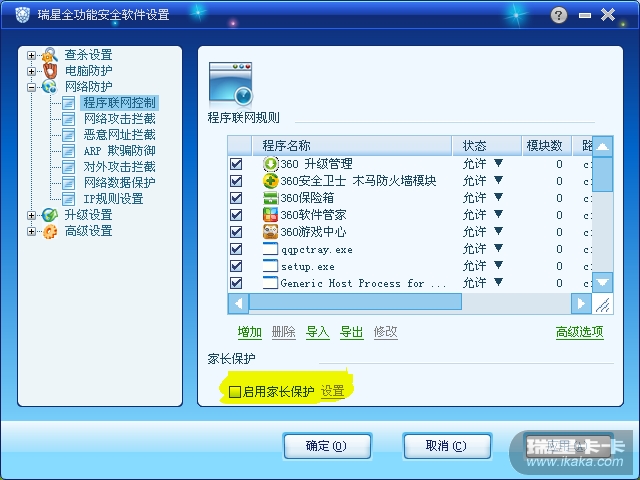
Task: Click the qqpctray.exe file icon
Action: 270,249
